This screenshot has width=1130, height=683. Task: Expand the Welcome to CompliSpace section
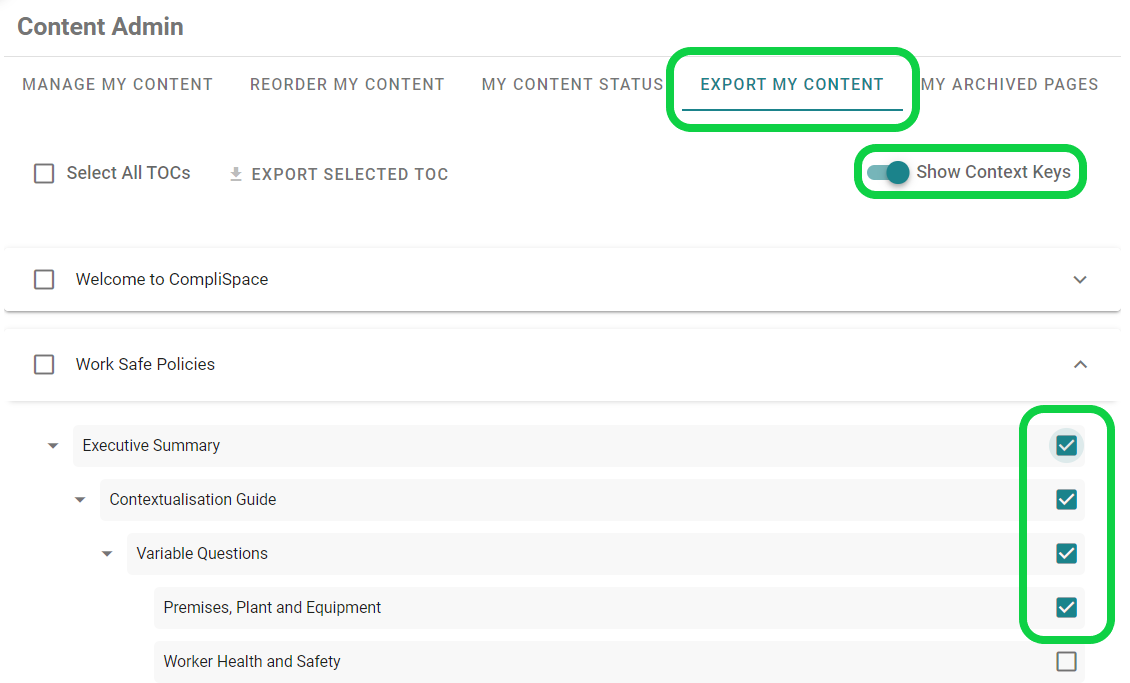coord(1080,279)
